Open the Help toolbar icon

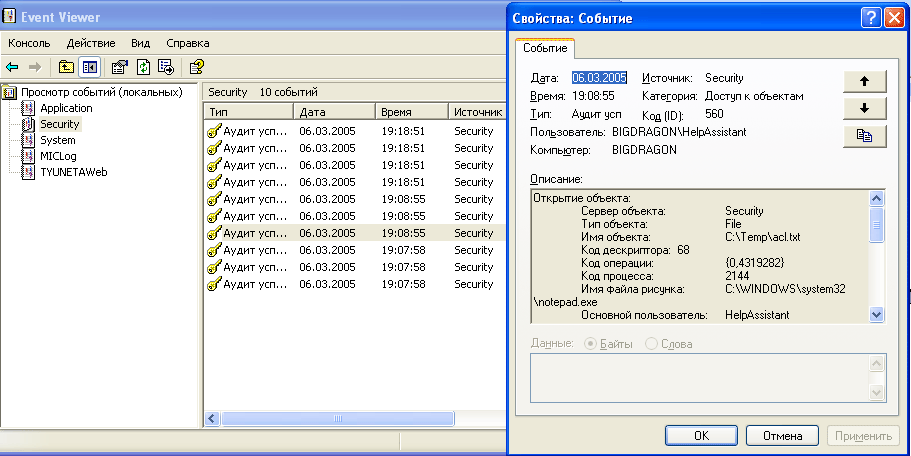196,67
